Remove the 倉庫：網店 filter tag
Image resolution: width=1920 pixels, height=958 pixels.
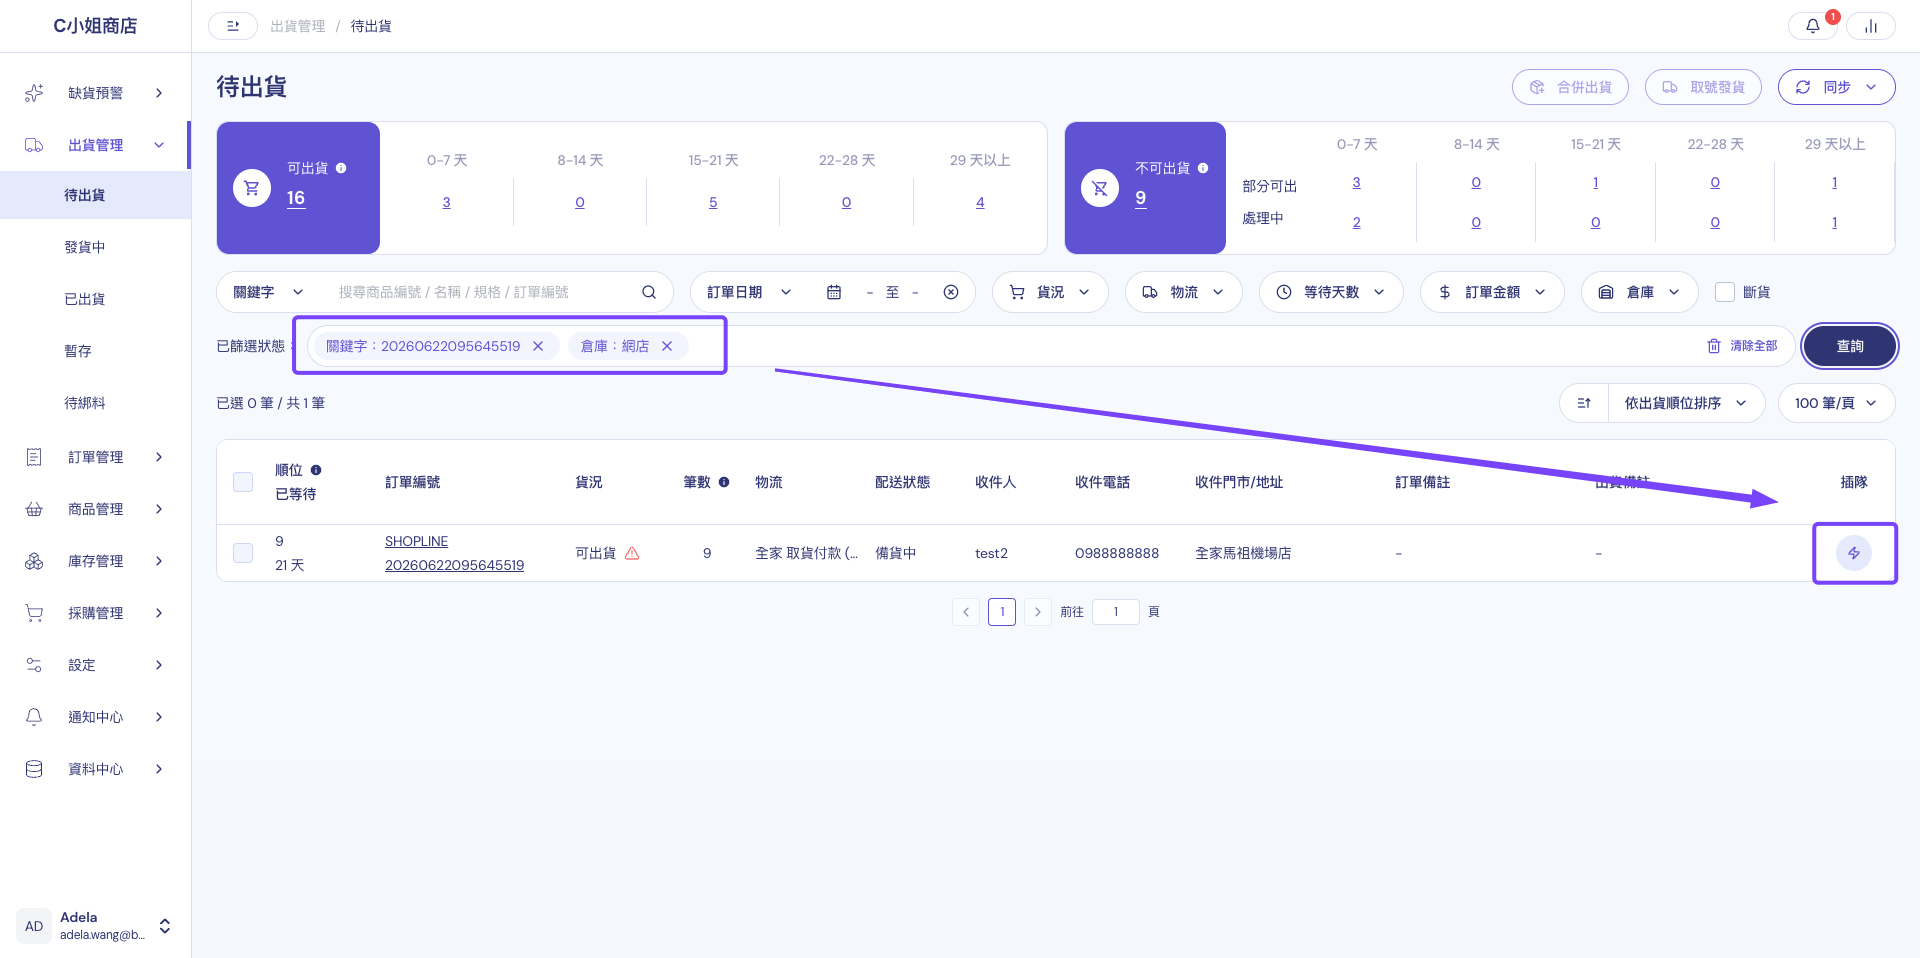coord(667,346)
